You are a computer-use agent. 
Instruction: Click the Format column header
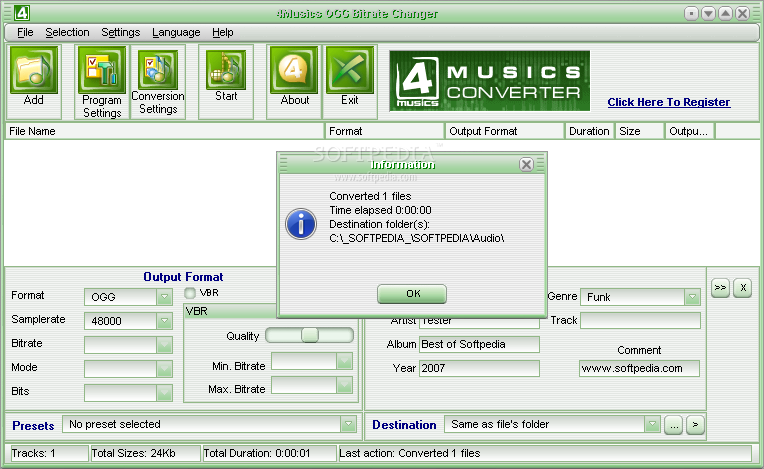(384, 131)
